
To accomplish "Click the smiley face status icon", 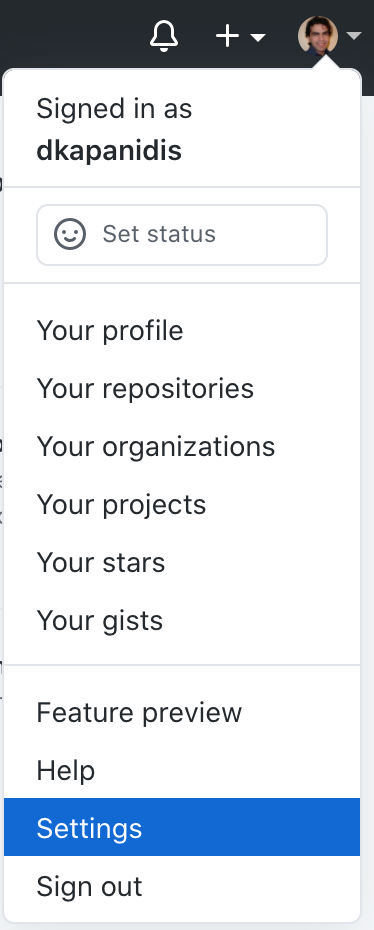I will point(70,234).
